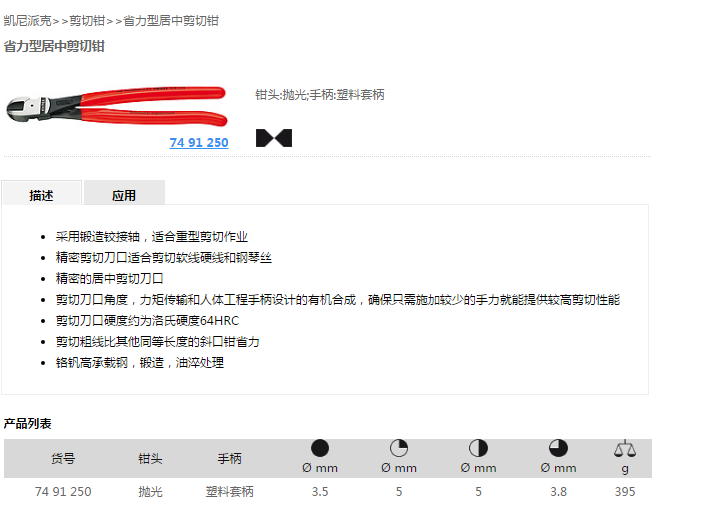
Task: Click the g unit label under scale
Action: 625,468
